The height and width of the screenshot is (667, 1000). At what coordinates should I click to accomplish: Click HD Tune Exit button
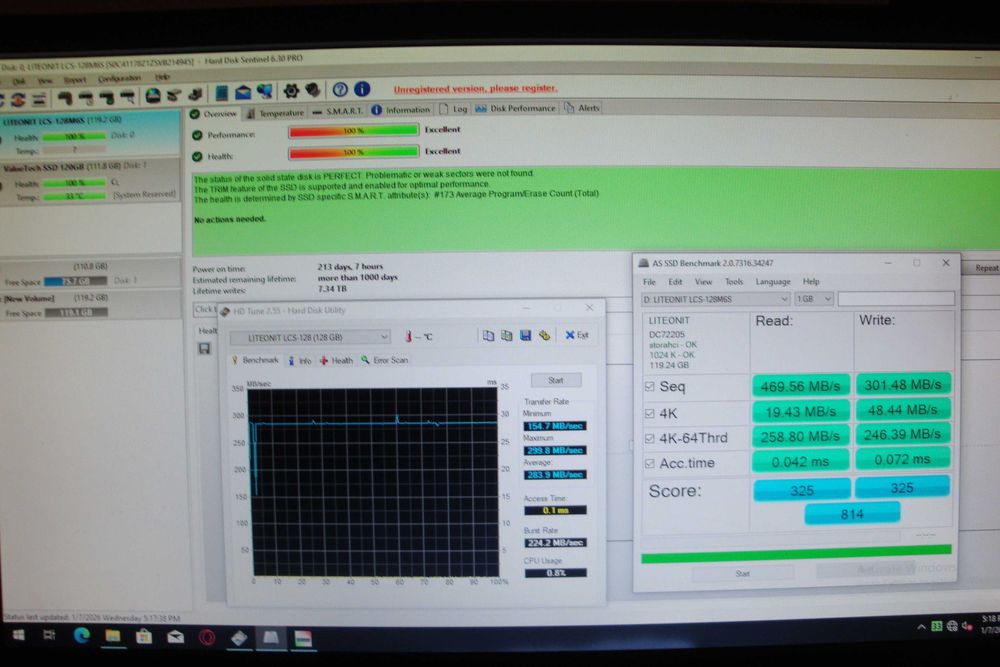pyautogui.click(x=577, y=335)
